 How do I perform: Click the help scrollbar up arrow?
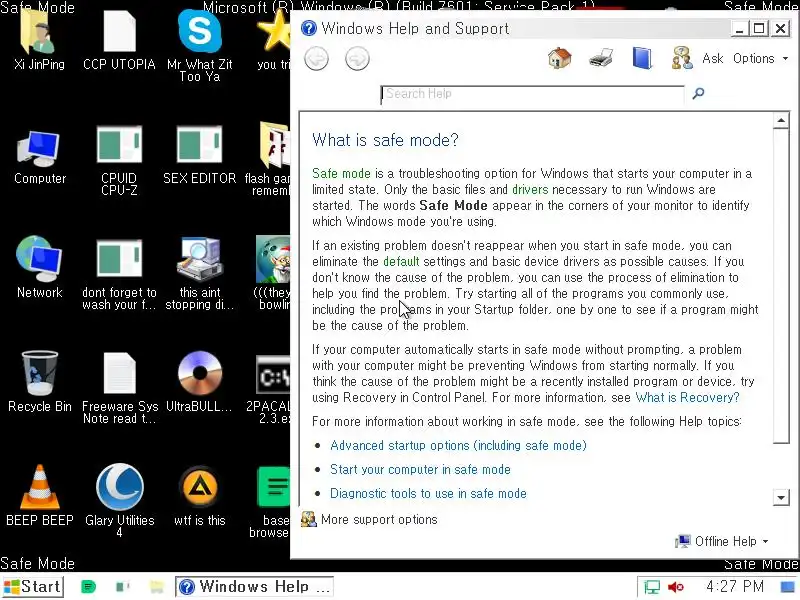point(781,121)
